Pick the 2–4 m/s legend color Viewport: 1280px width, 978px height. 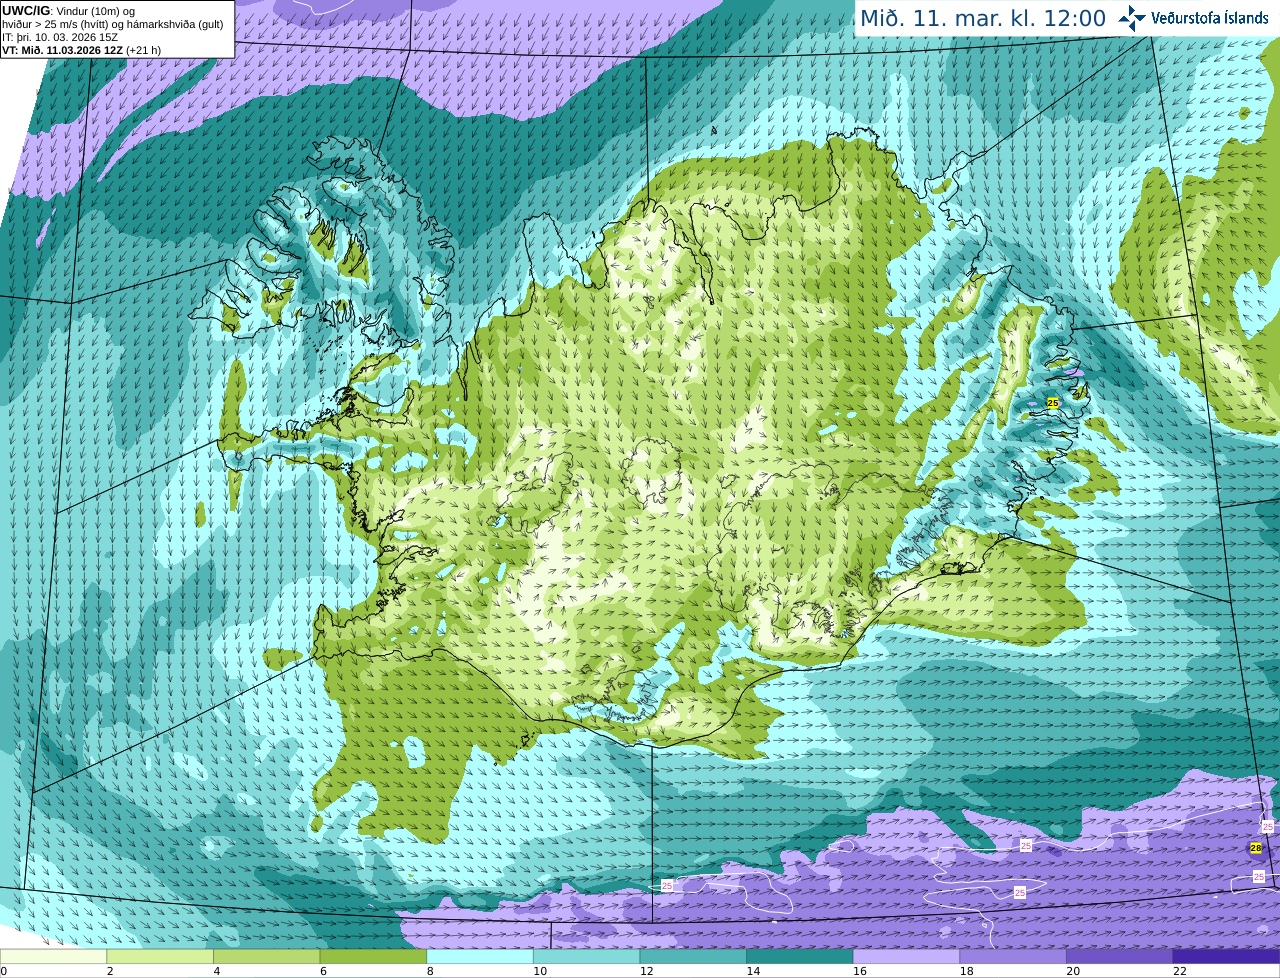click(x=160, y=956)
